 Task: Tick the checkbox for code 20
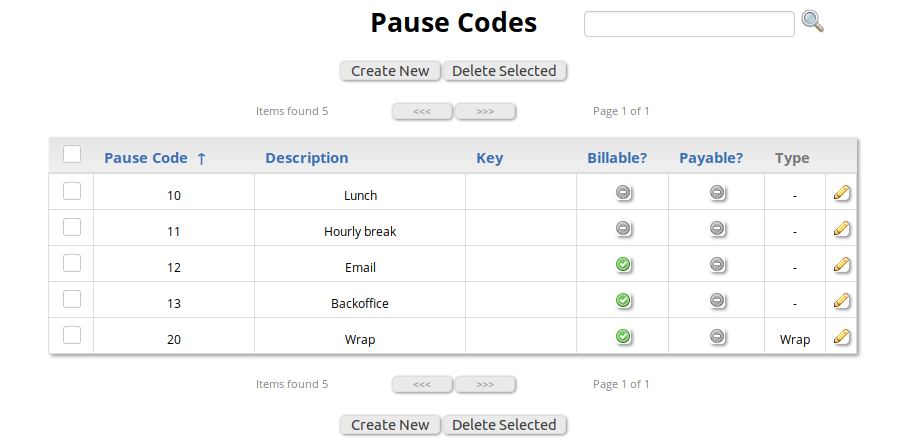[x=72, y=335]
